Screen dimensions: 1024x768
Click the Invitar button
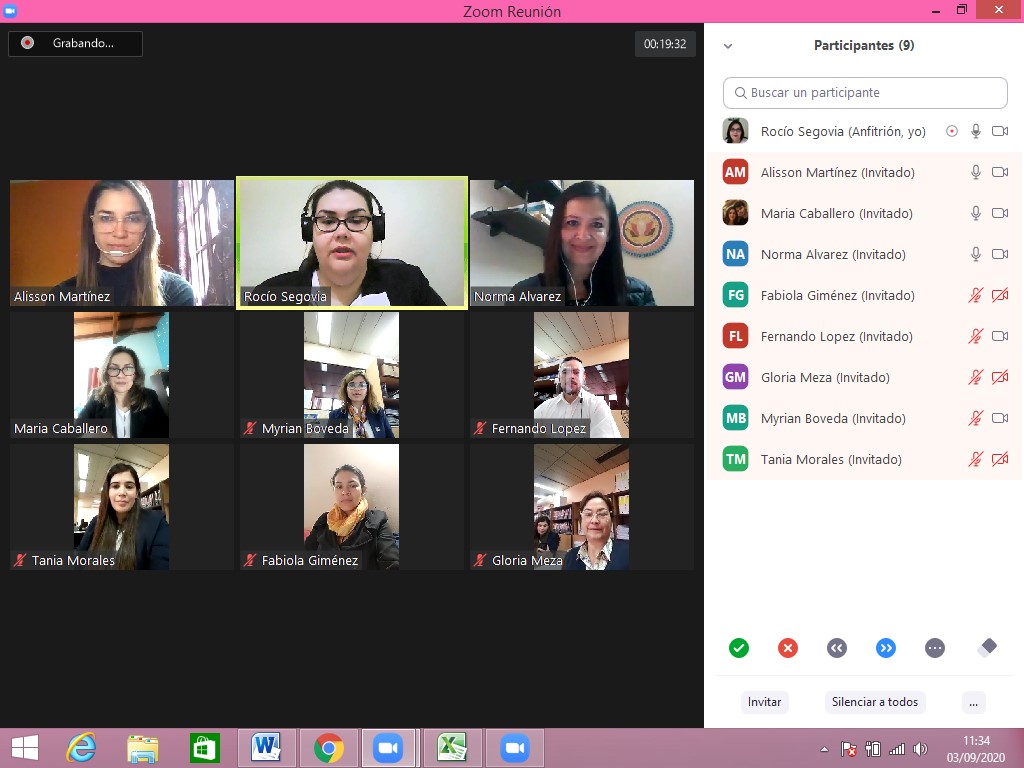[x=764, y=702]
